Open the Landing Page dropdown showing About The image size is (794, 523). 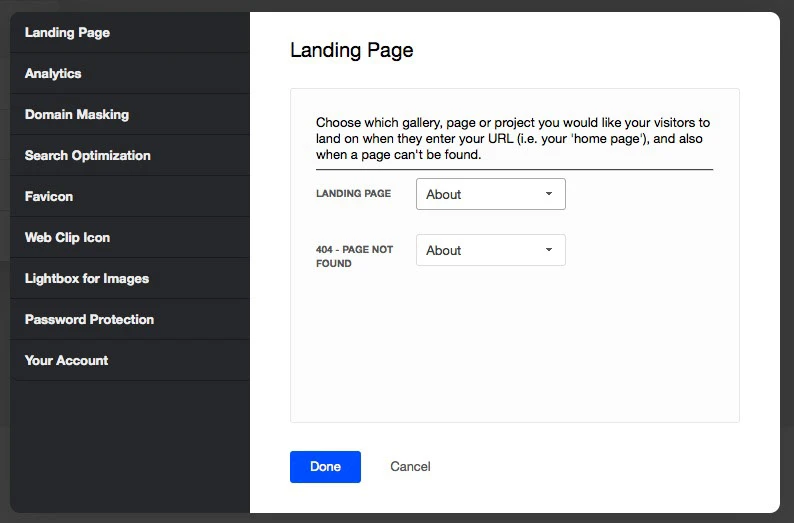point(480,194)
